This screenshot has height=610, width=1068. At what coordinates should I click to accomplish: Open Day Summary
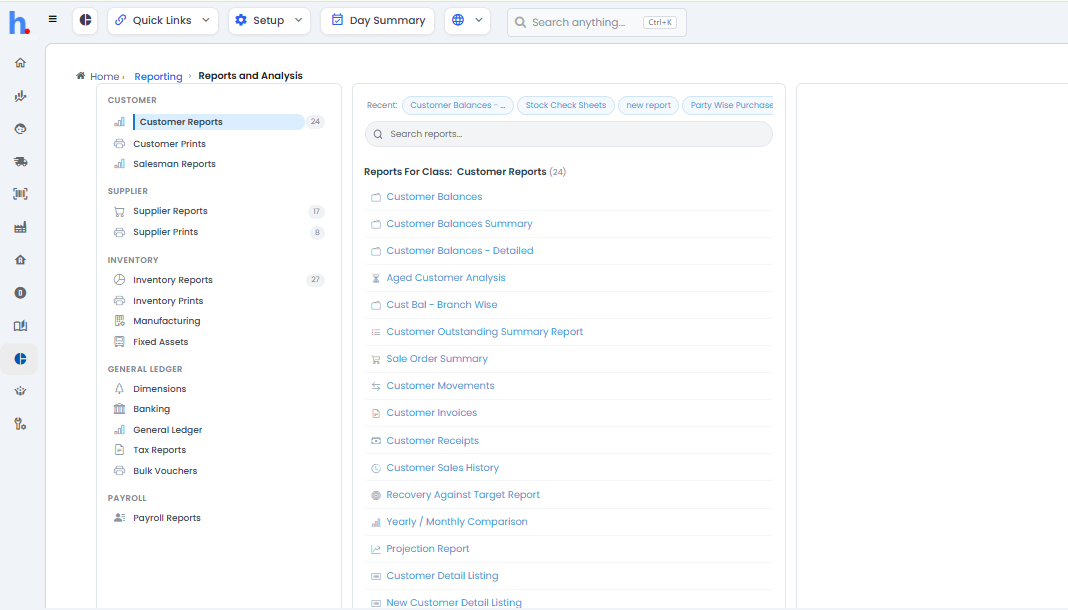pos(377,20)
